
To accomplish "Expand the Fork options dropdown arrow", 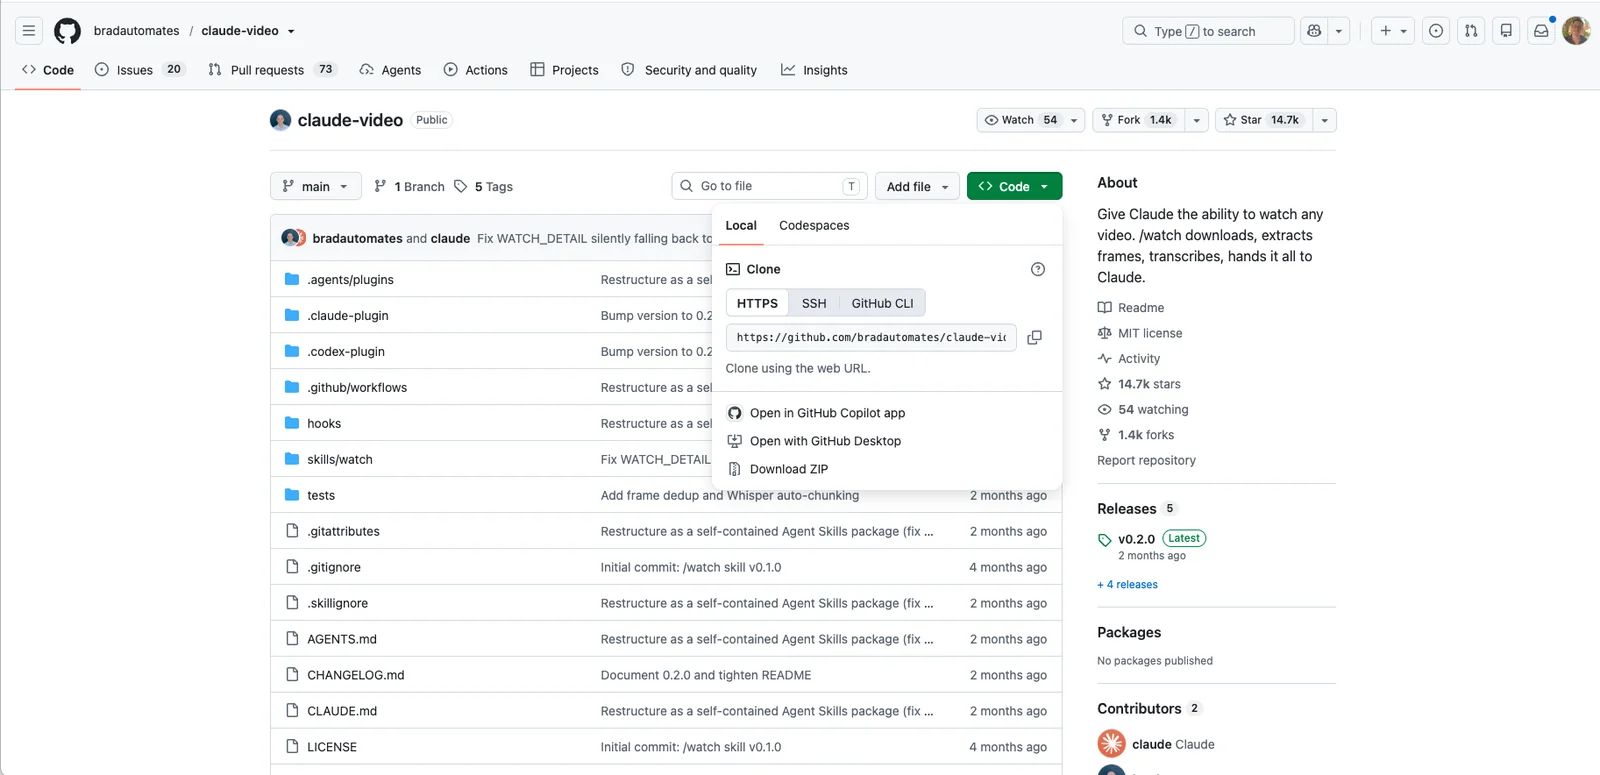I will tap(1197, 120).
